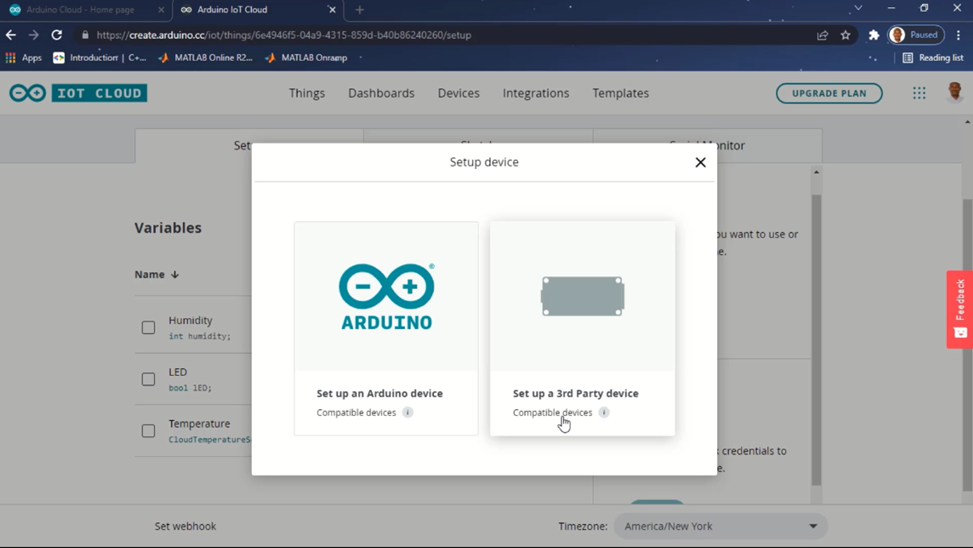This screenshot has width=973, height=548.
Task: Open the Devices page
Action: tap(459, 93)
